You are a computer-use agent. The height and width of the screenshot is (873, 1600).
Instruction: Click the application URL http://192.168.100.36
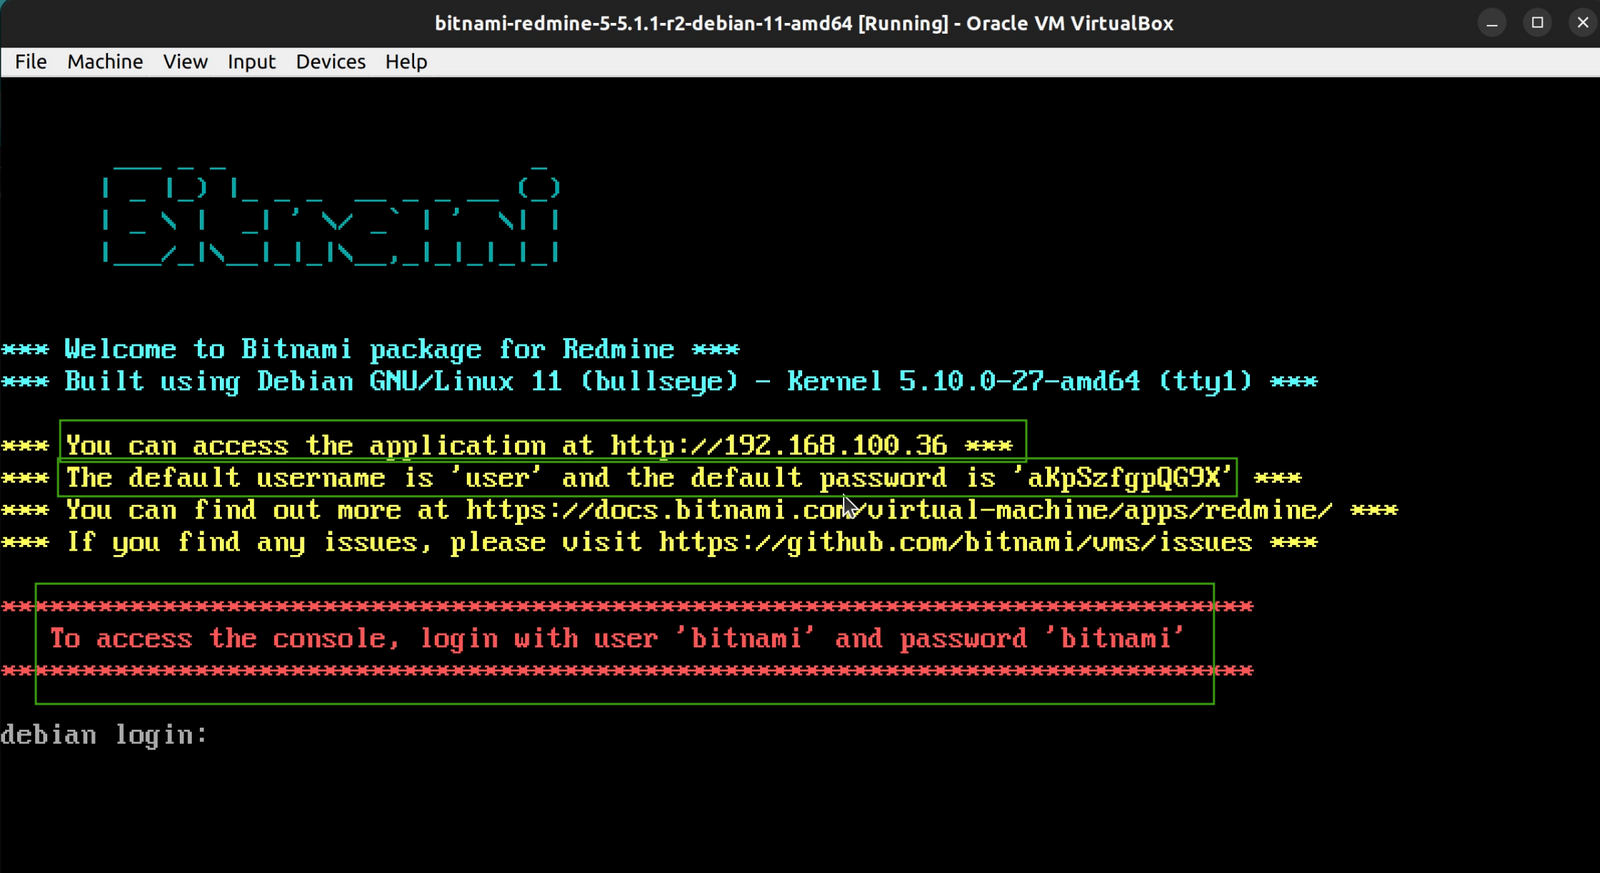click(778, 446)
